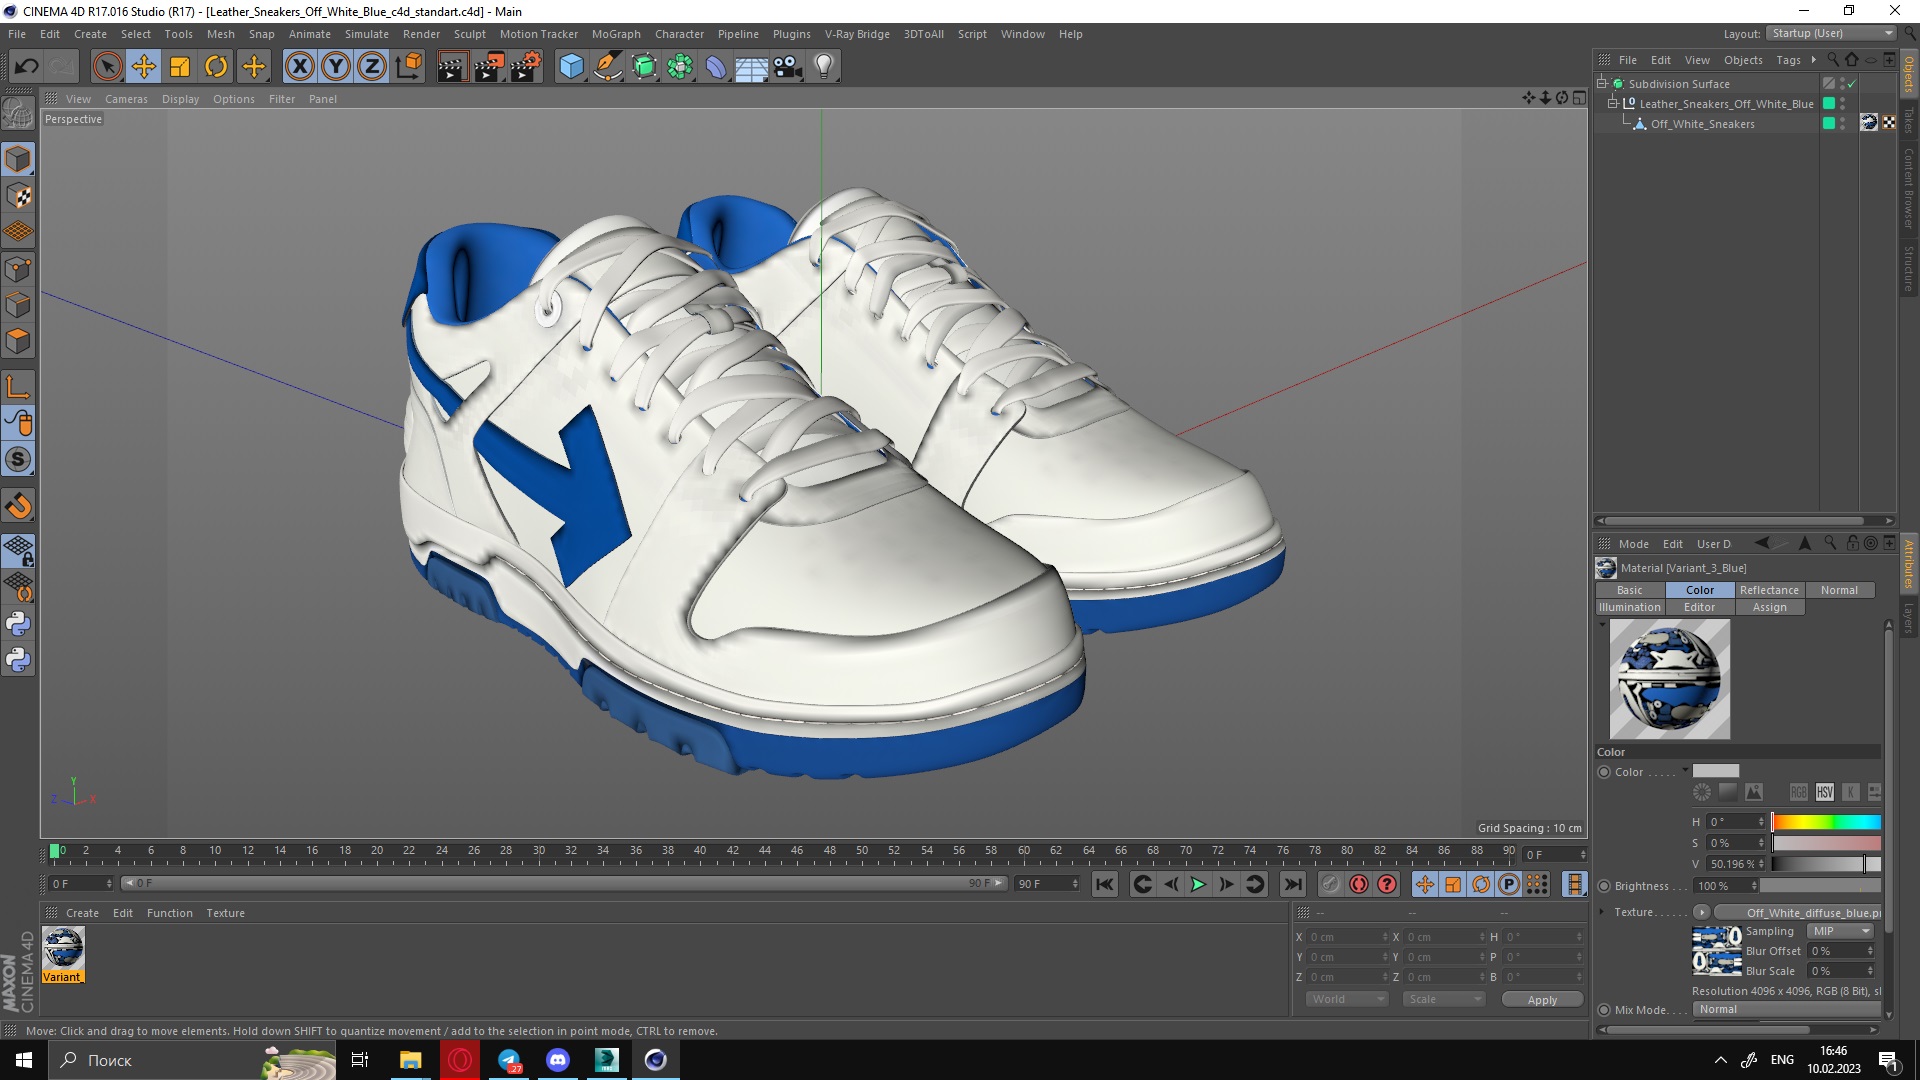Switch to Texture mode icon
This screenshot has height=1080, width=1920.
(18, 196)
